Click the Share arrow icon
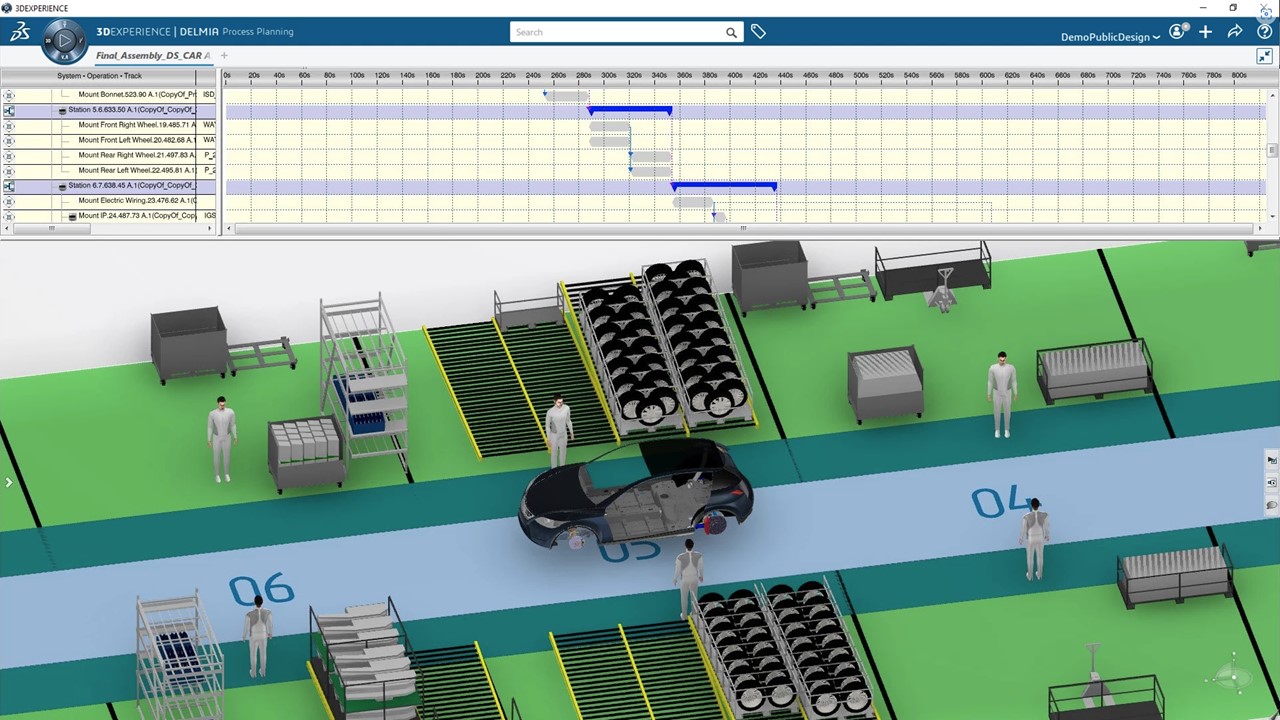The width and height of the screenshot is (1280, 720). [1235, 32]
